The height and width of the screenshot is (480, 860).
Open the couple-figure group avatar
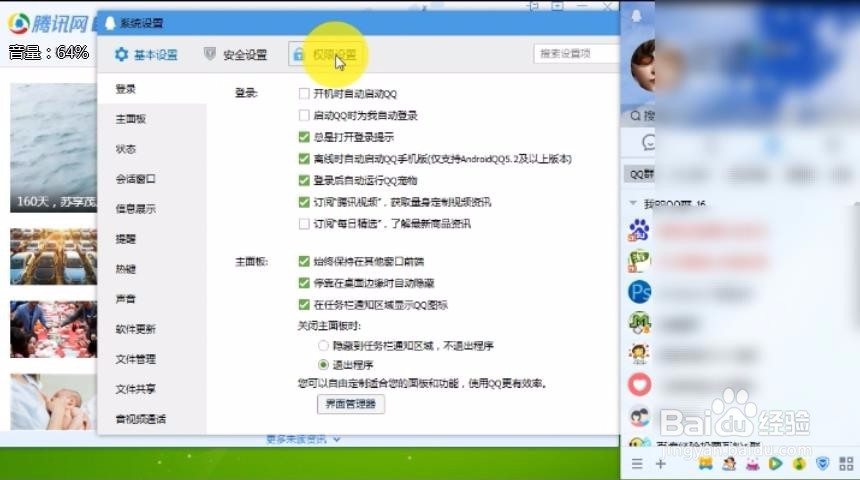pyautogui.click(x=640, y=416)
